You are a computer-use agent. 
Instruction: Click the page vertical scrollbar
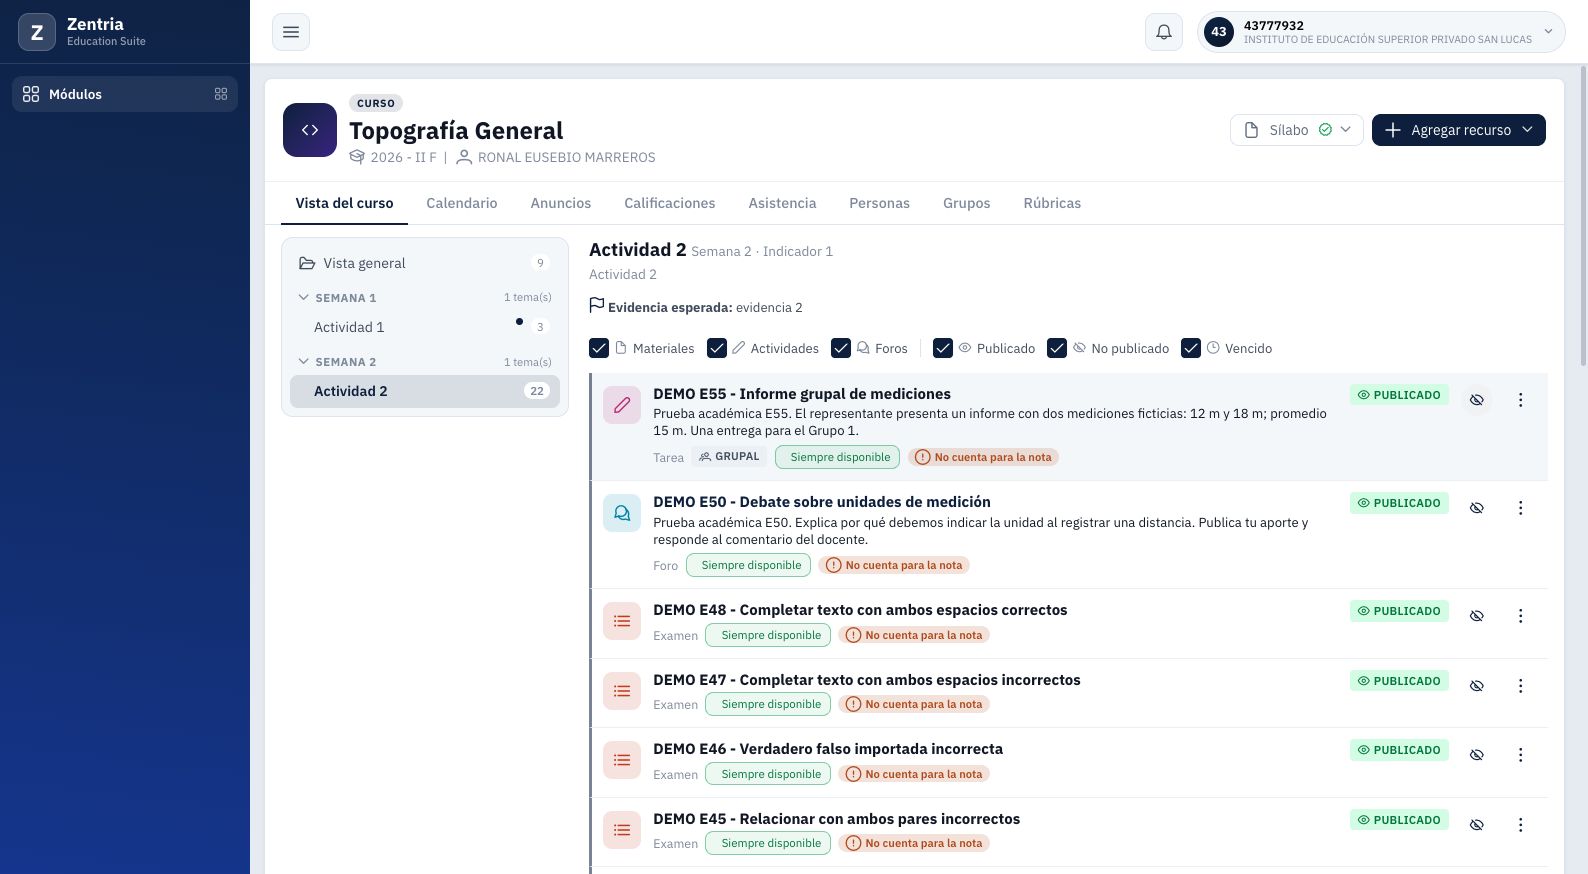(1582, 215)
